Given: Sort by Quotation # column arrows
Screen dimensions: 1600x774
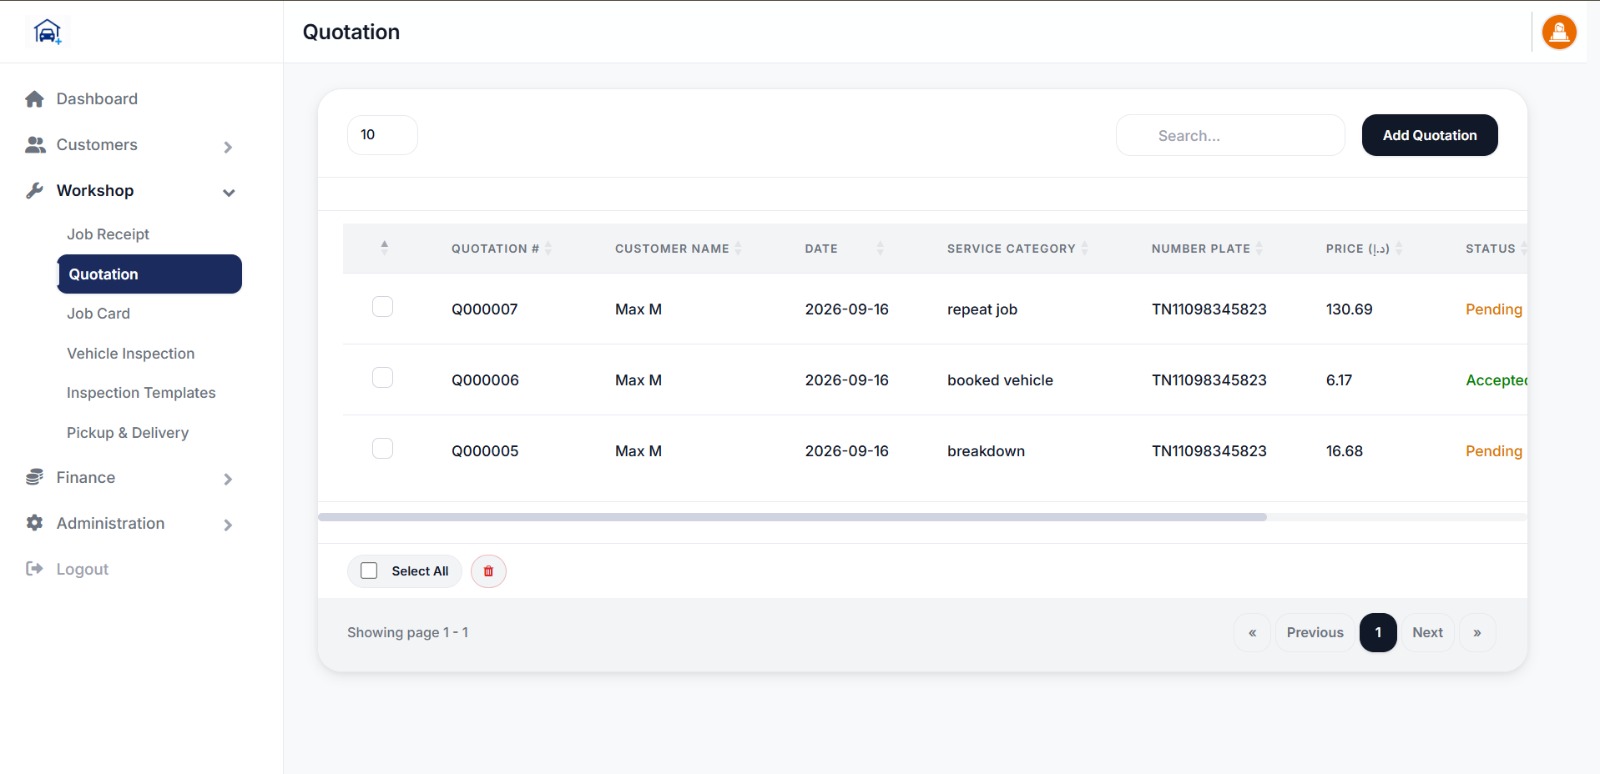Looking at the screenshot, I should pos(548,249).
